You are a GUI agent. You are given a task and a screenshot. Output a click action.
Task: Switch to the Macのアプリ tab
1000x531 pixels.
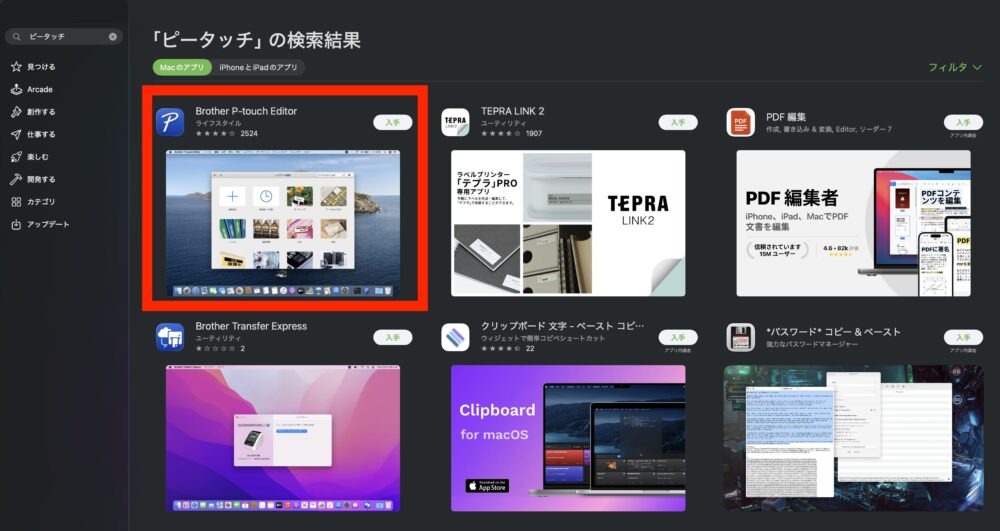click(181, 67)
